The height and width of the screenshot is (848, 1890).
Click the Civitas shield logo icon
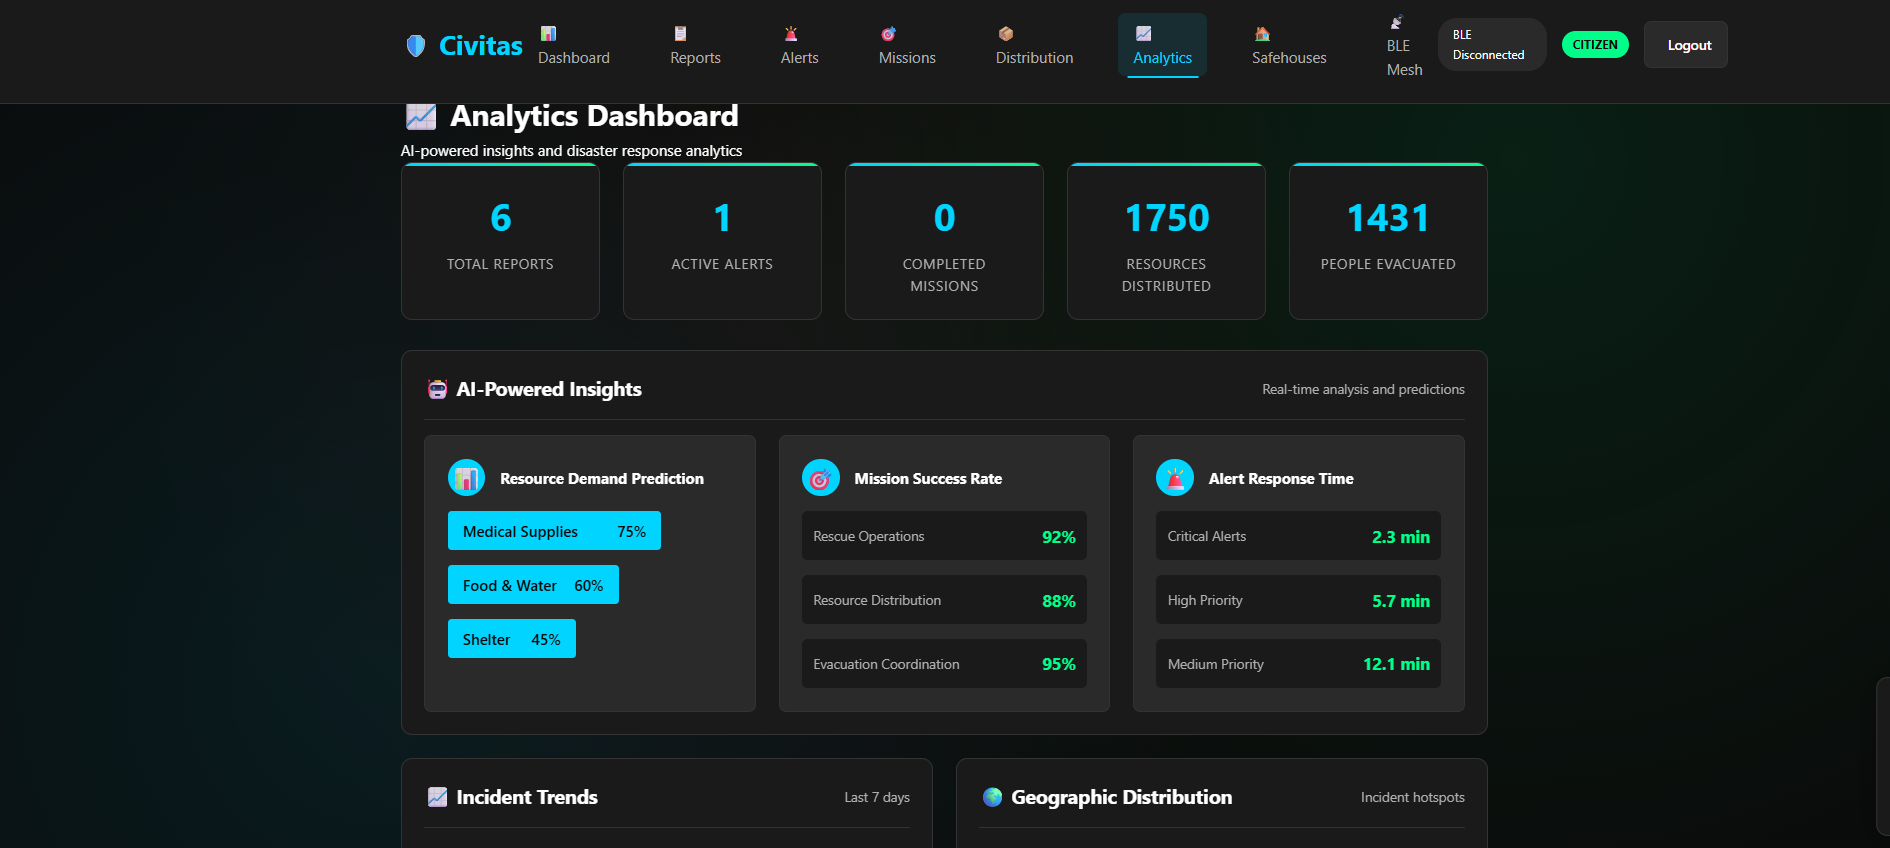[416, 45]
